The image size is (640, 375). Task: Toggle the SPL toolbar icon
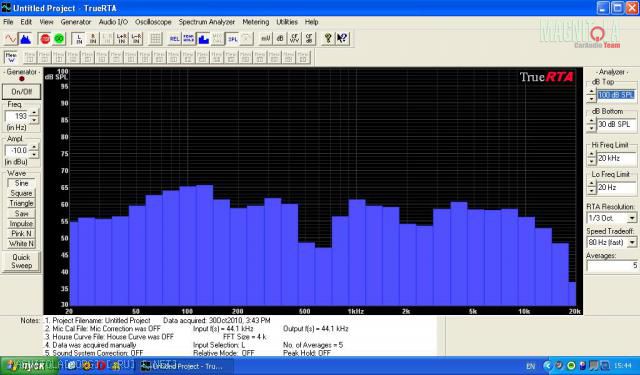[x=233, y=39]
